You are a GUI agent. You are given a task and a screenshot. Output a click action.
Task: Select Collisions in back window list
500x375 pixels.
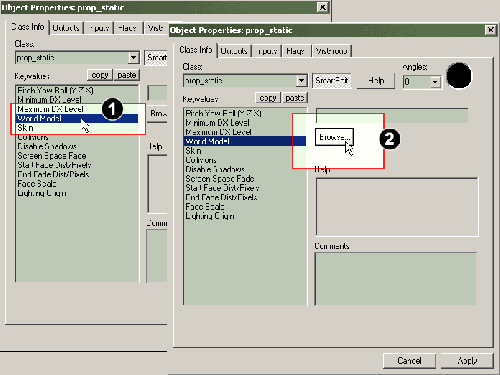[x=77, y=137]
